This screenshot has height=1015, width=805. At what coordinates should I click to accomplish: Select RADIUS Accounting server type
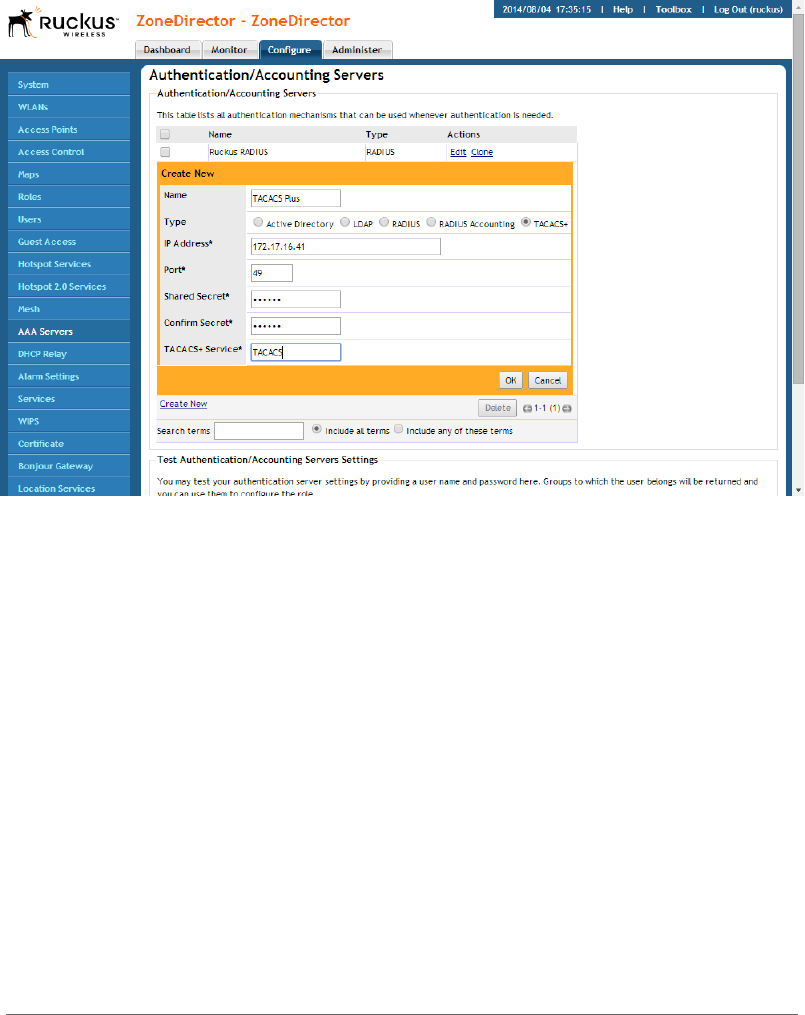click(431, 222)
